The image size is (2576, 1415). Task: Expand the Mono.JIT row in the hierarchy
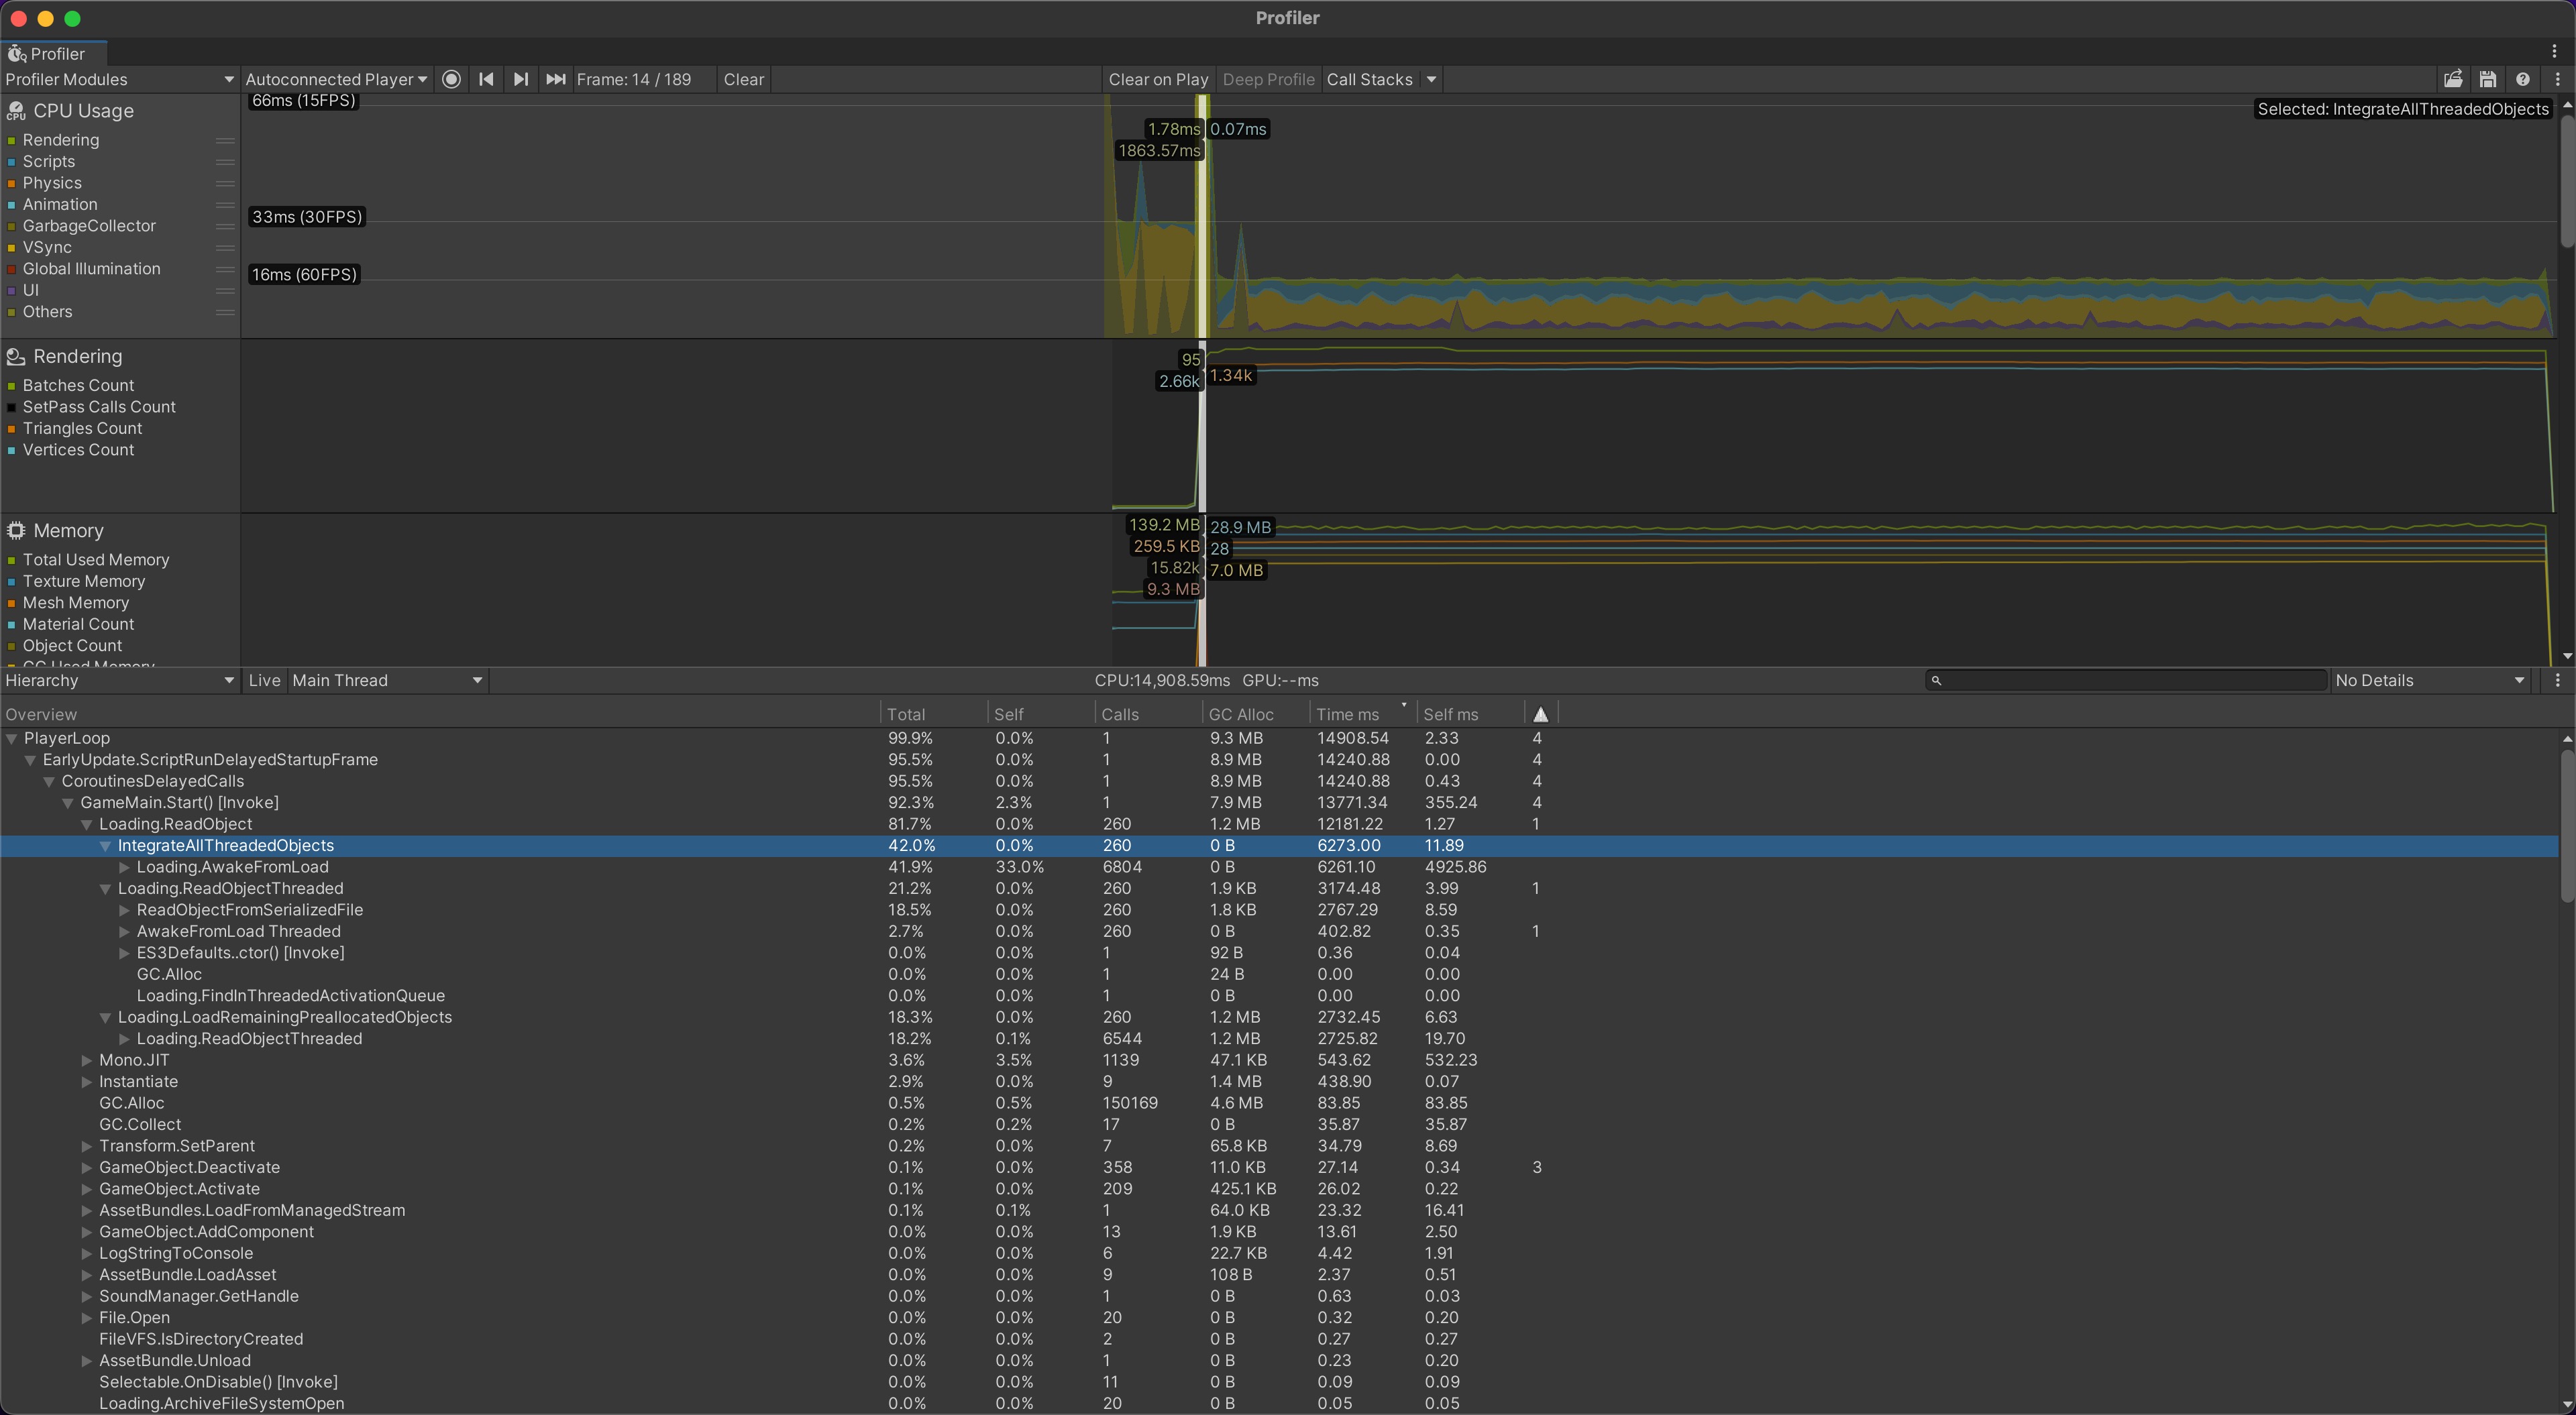pos(86,1060)
